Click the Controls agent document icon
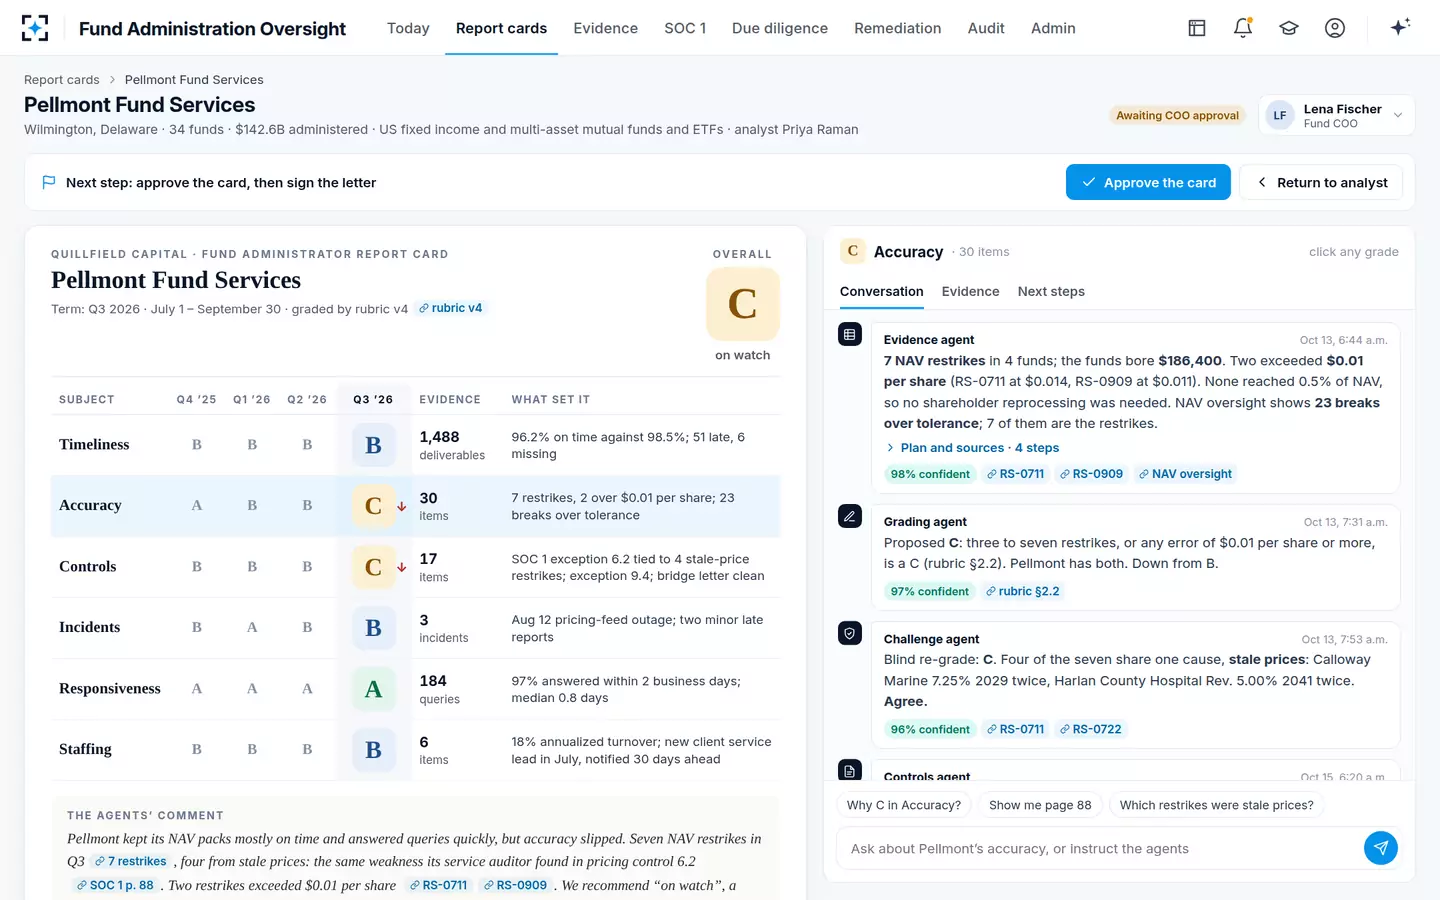 tap(850, 770)
